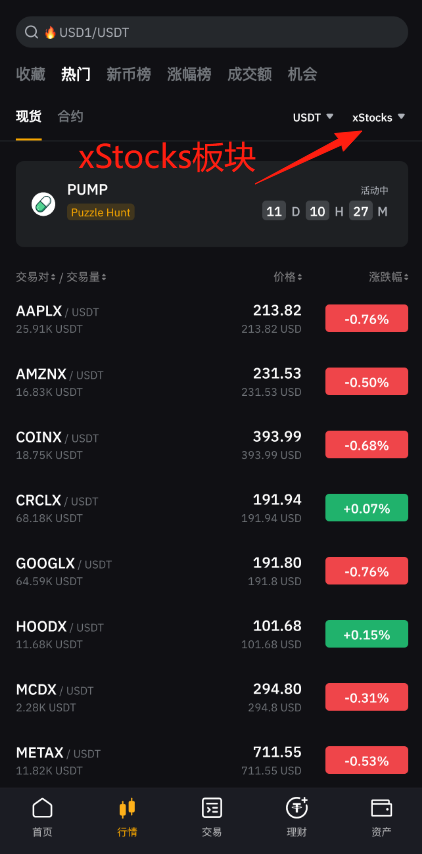Image resolution: width=422 pixels, height=854 pixels.
Task: Click the Puzzle Hunt label
Action: click(101, 212)
